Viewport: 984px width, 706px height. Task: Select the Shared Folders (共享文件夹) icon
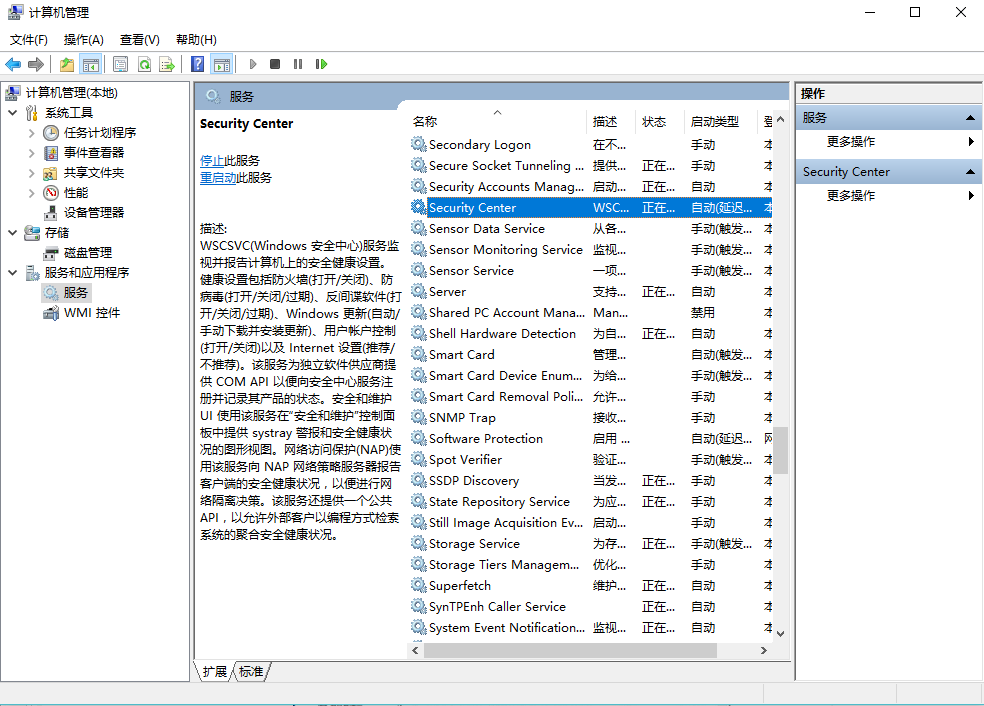pos(51,173)
